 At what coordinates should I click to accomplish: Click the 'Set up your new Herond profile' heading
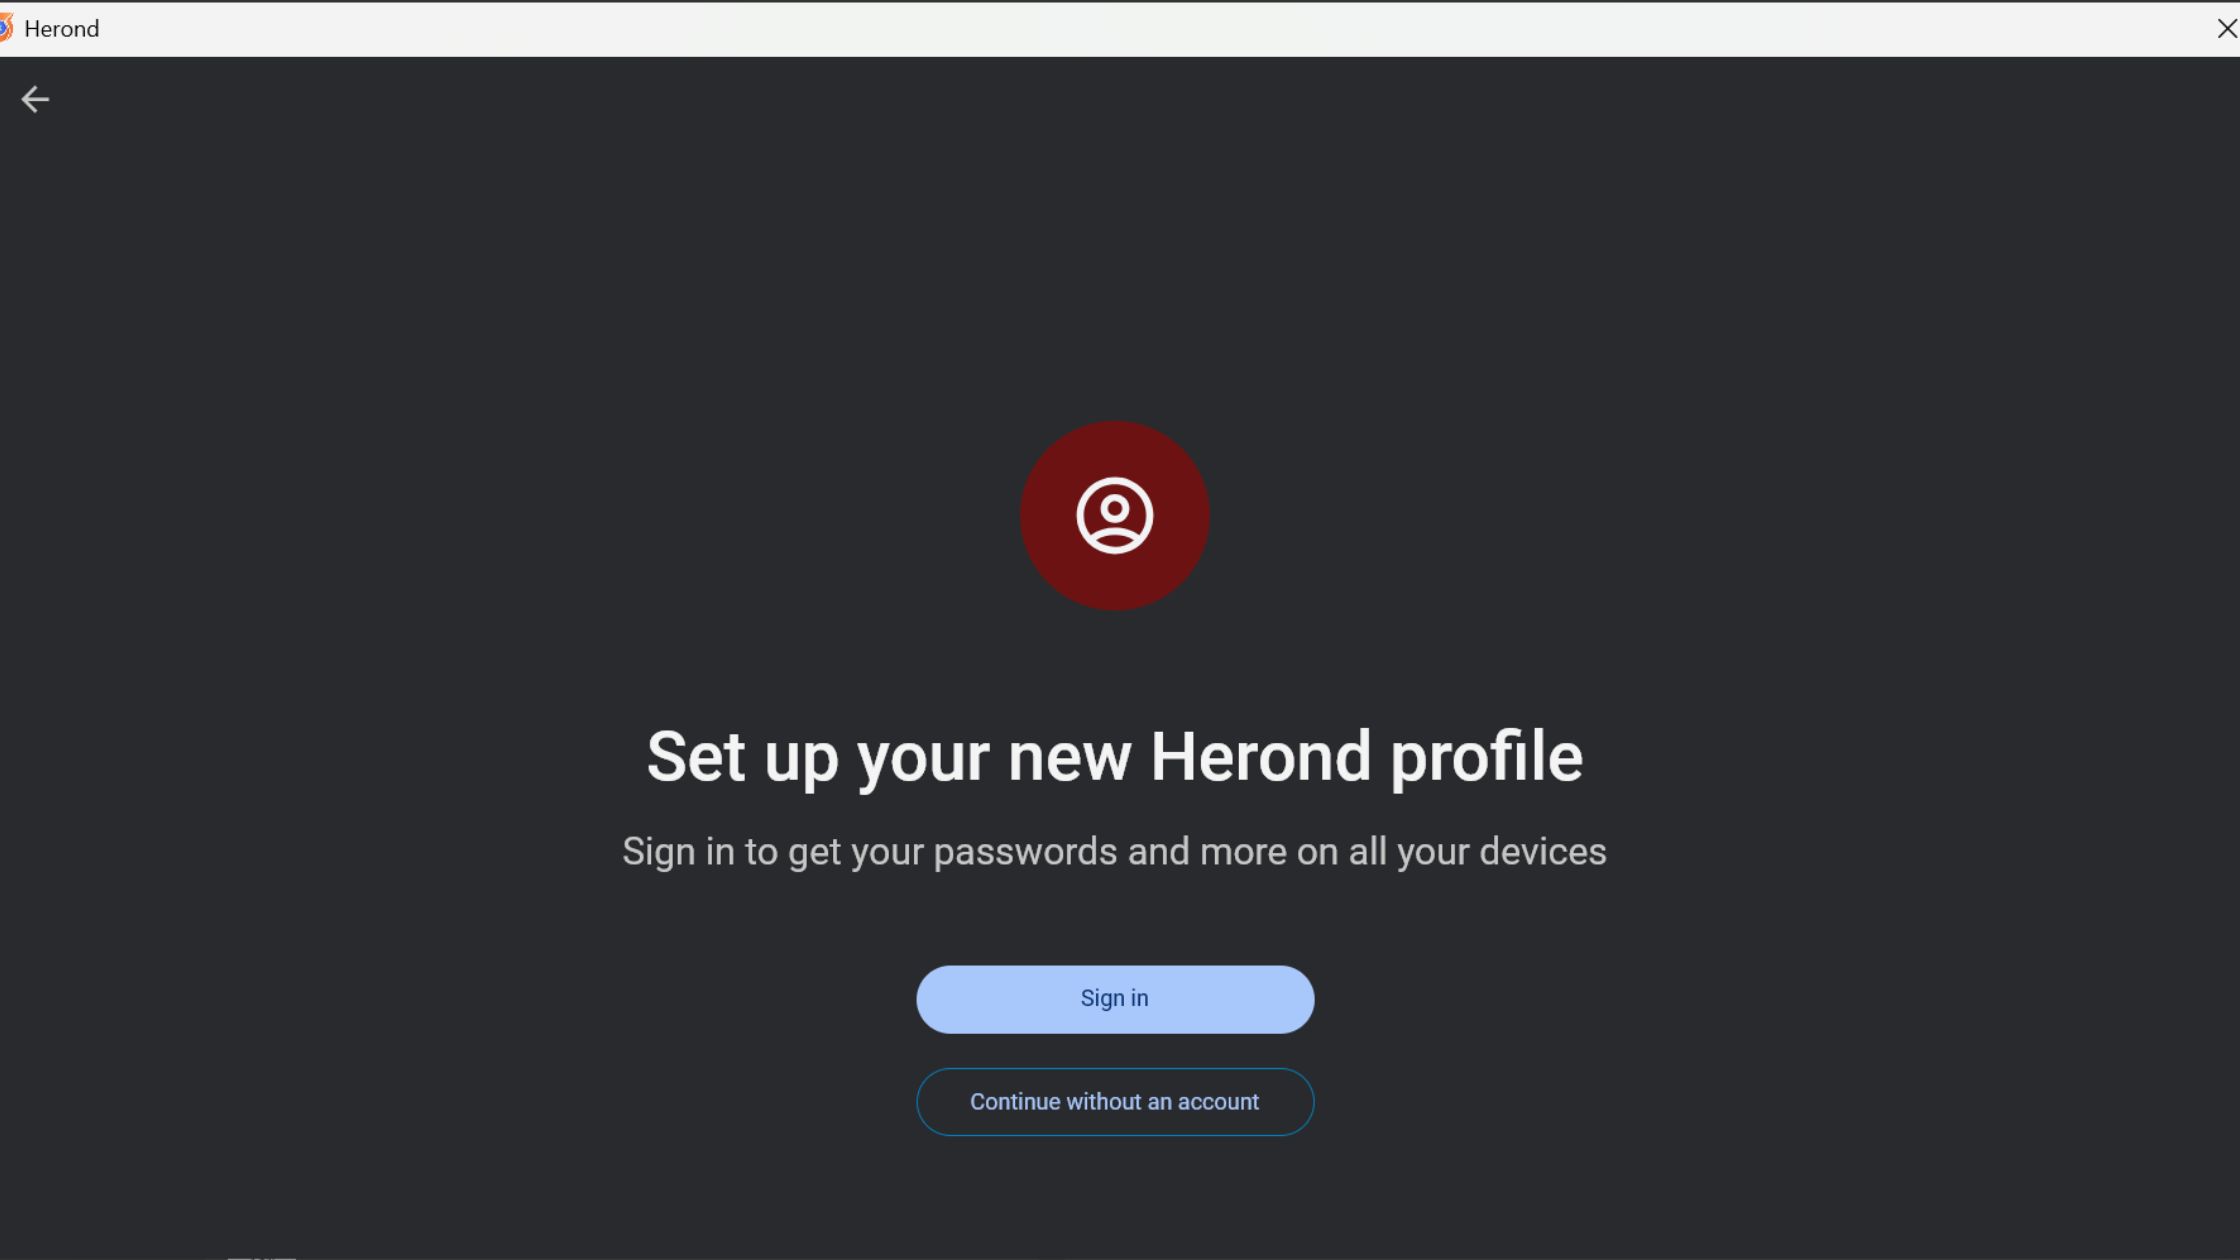[1114, 757]
